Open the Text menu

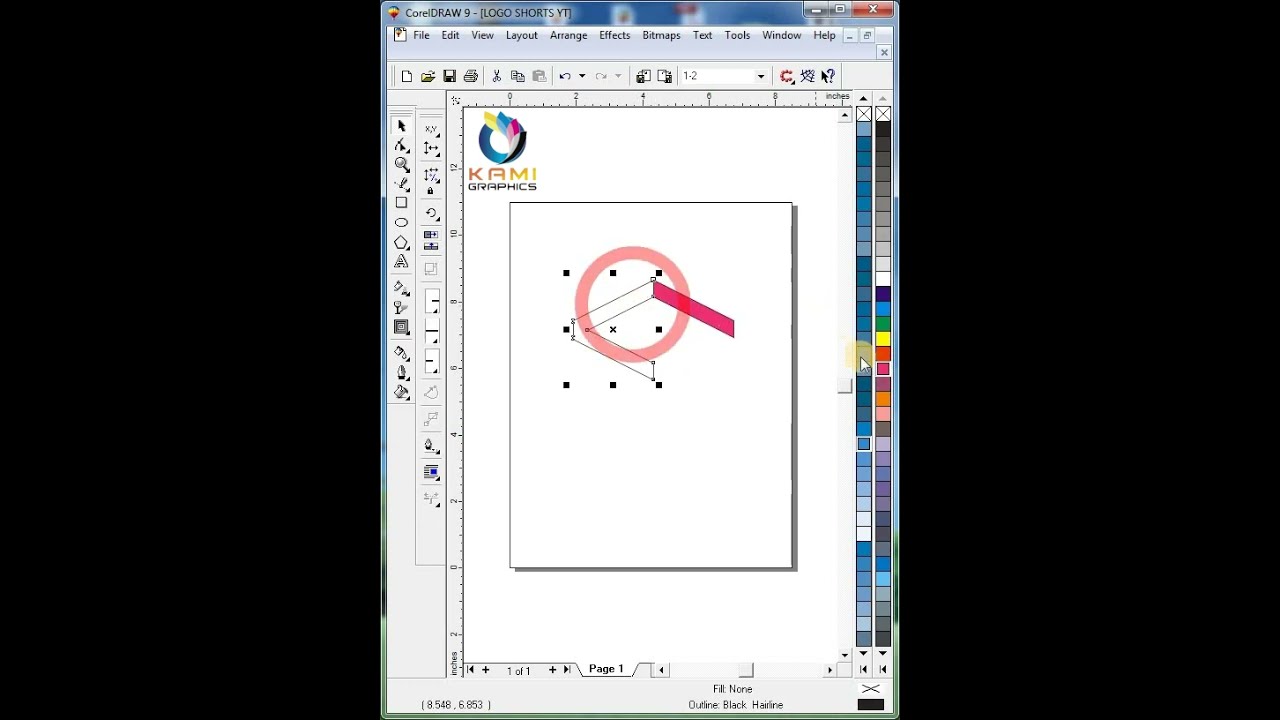(x=703, y=35)
